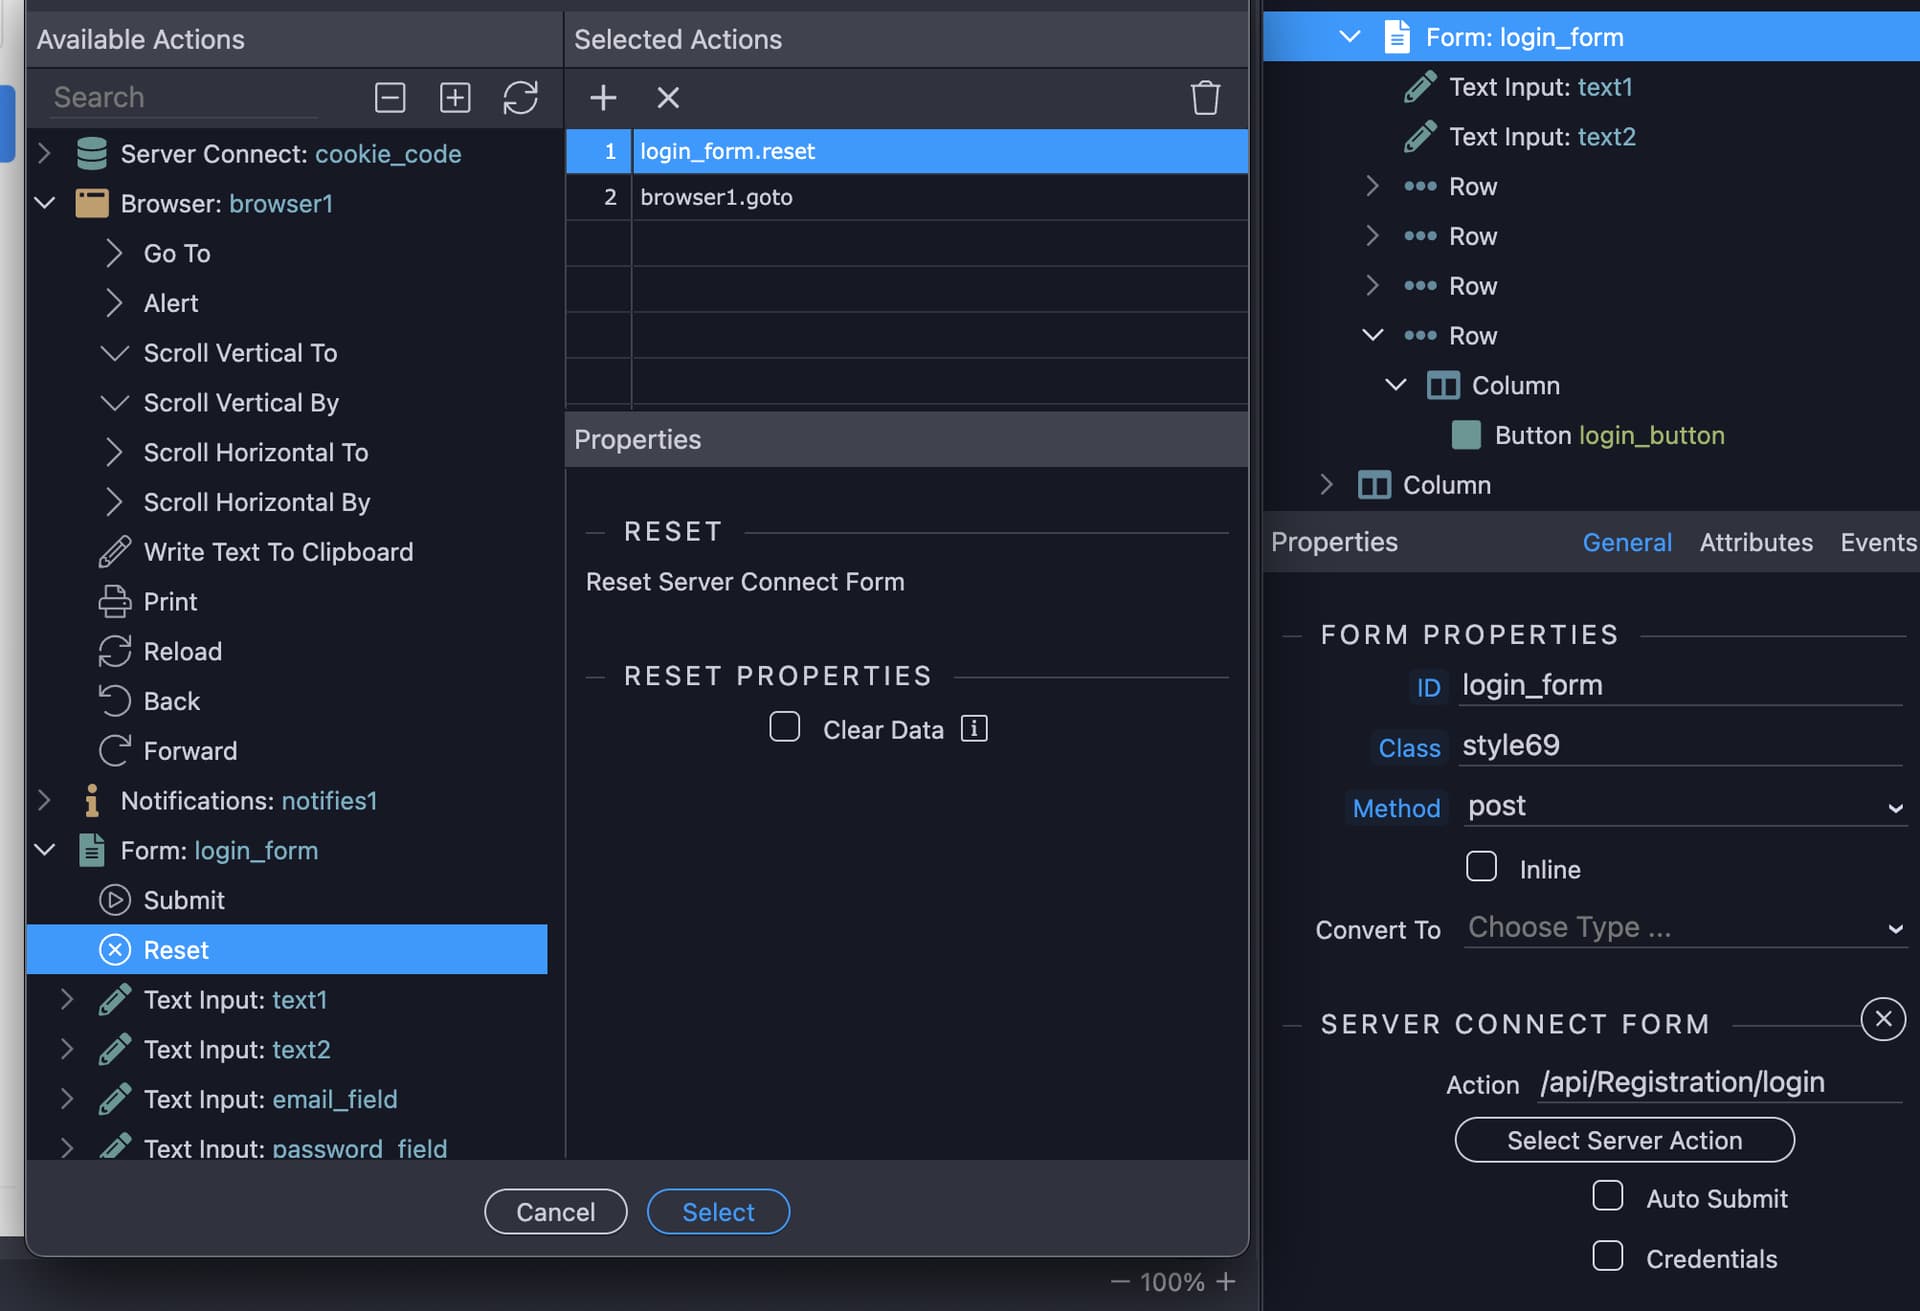Refresh the available actions list

[x=520, y=97]
